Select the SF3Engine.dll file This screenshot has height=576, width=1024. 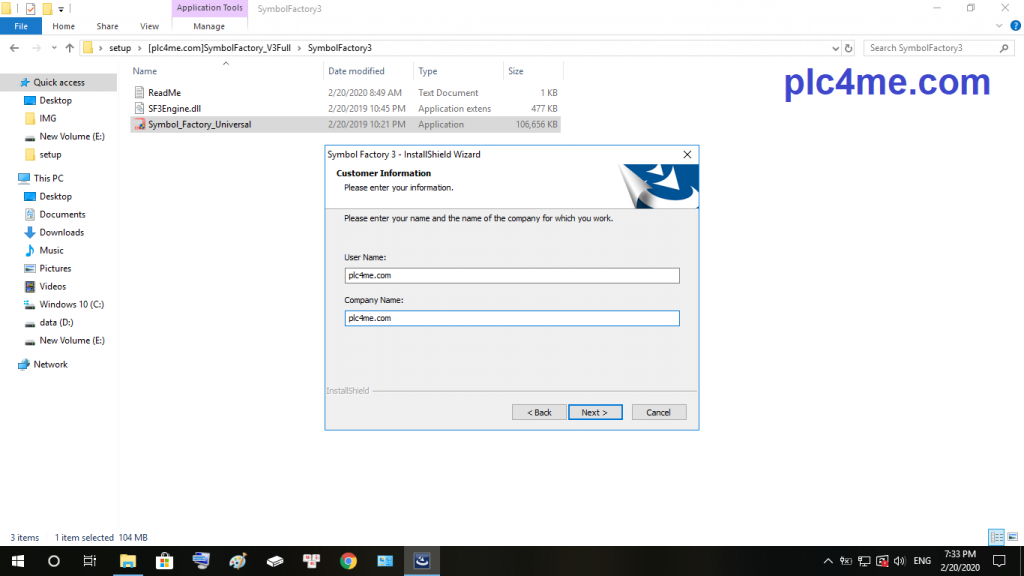pos(174,108)
